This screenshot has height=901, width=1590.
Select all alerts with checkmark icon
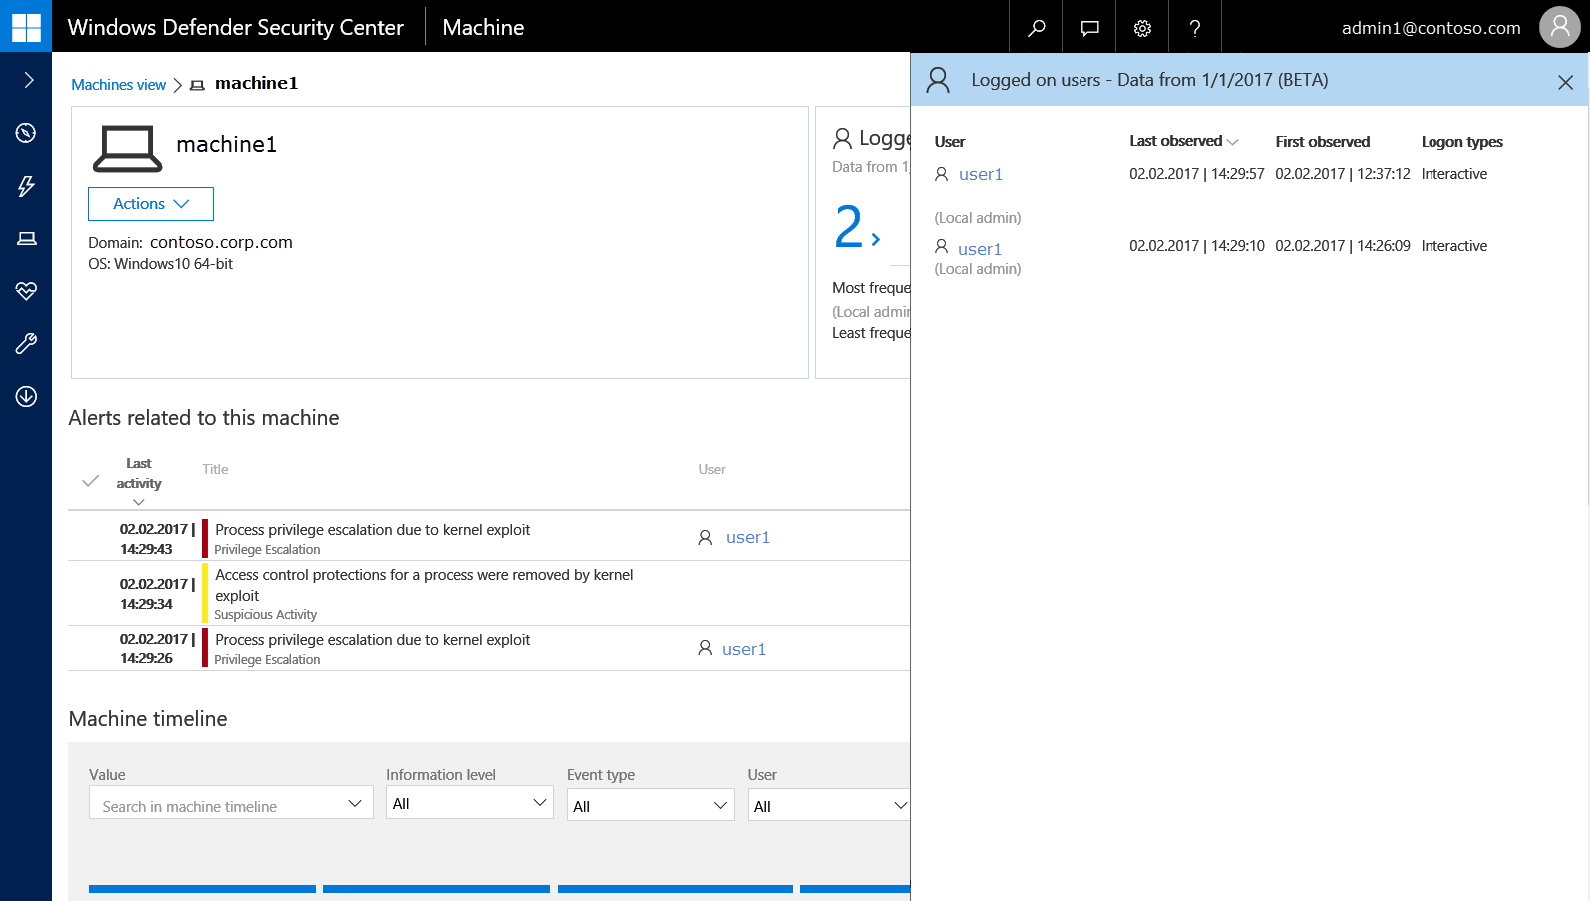[x=90, y=481]
